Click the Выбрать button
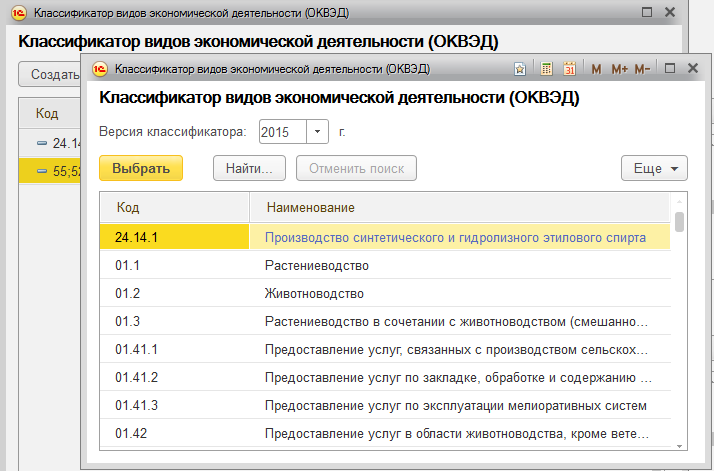The height and width of the screenshot is (471, 714). coord(141,168)
